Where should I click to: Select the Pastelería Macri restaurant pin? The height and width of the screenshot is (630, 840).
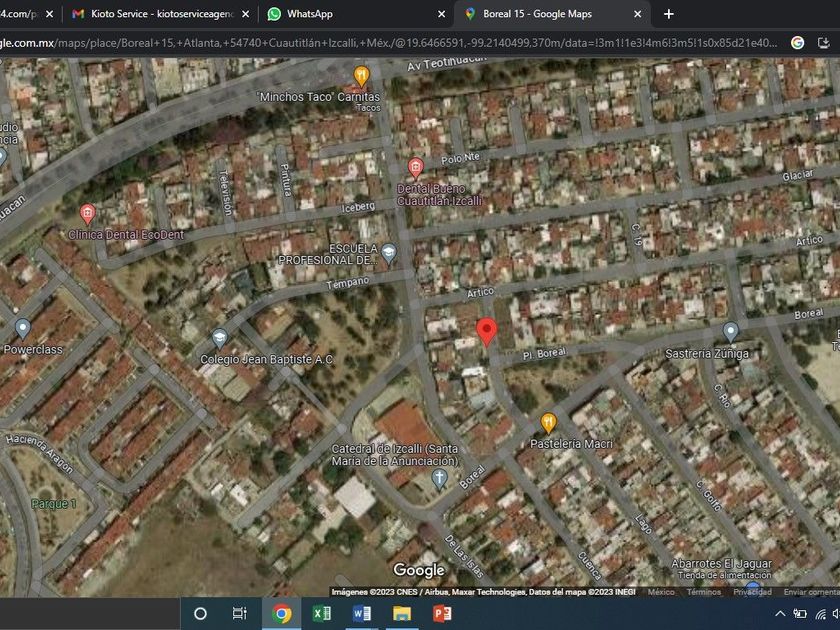[x=548, y=423]
